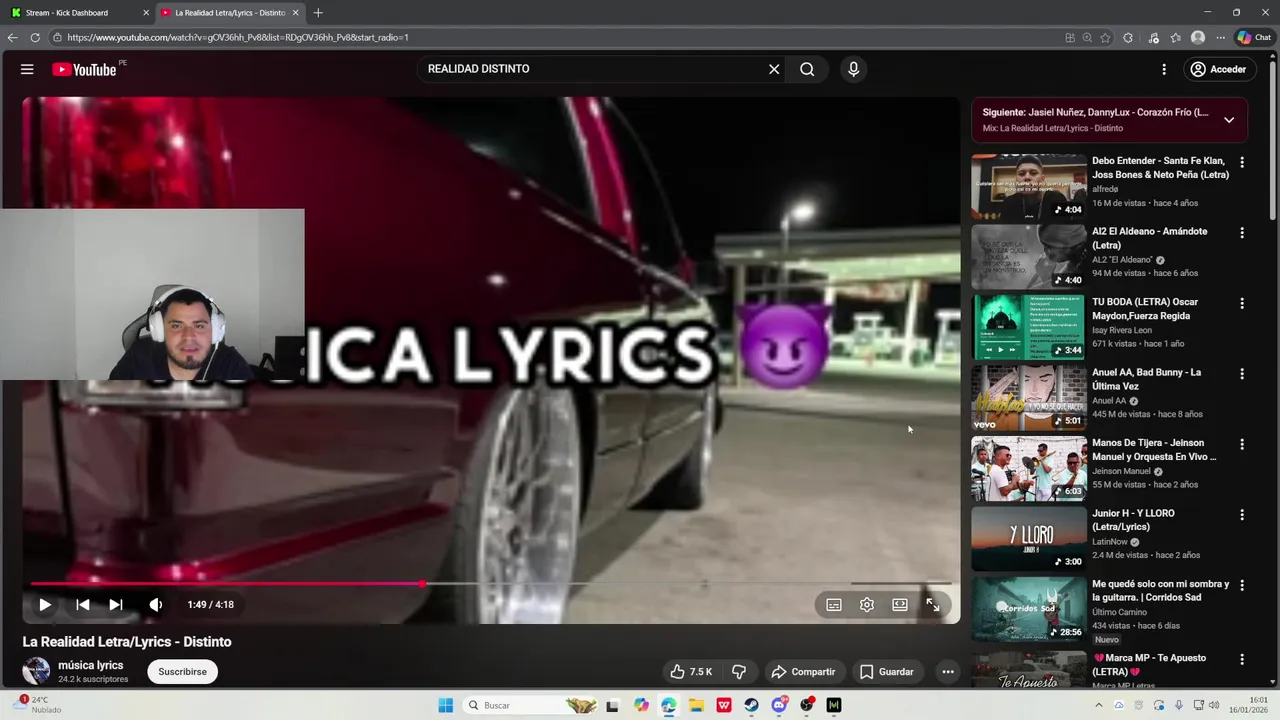Seek on the red video progress bar
Viewport: 1280px width, 720px height.
click(x=491, y=583)
